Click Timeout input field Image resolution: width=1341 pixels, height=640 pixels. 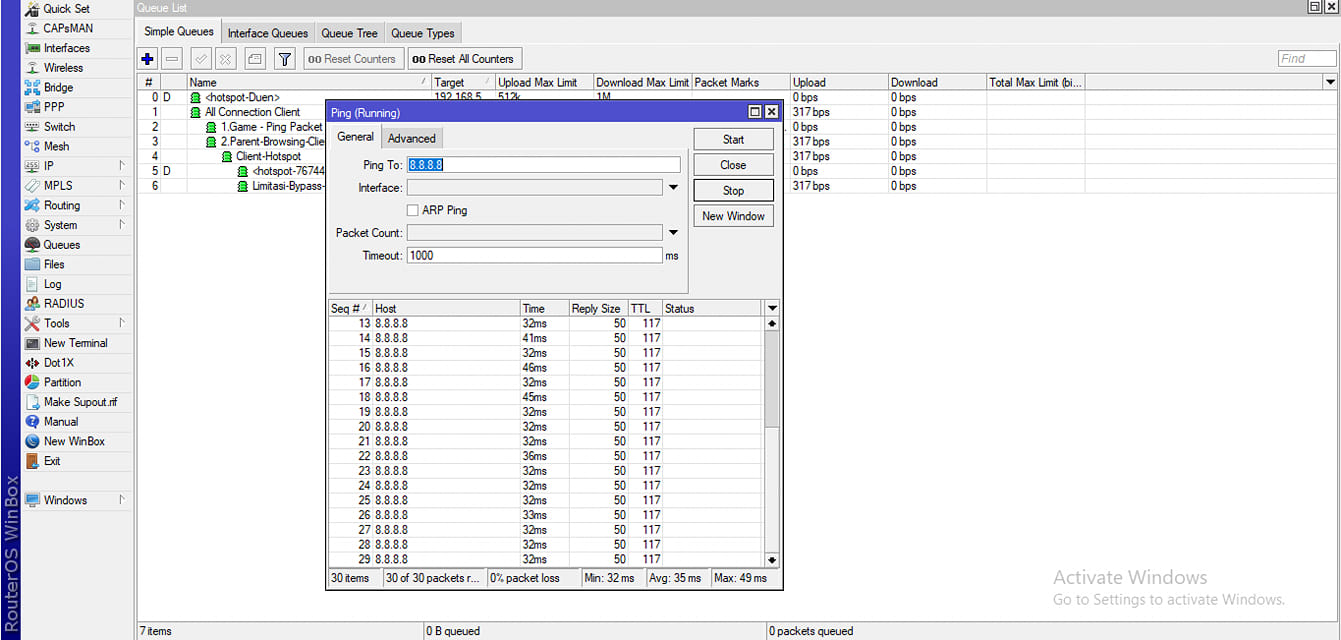pyautogui.click(x=534, y=255)
